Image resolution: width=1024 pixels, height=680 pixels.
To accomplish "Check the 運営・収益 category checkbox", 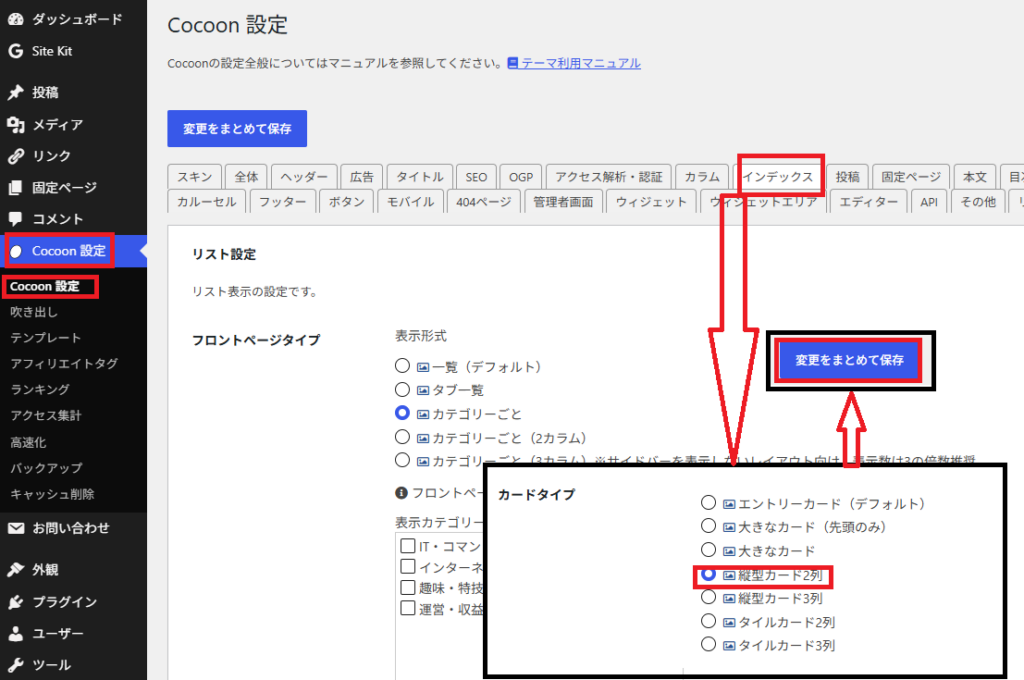I will 408,608.
